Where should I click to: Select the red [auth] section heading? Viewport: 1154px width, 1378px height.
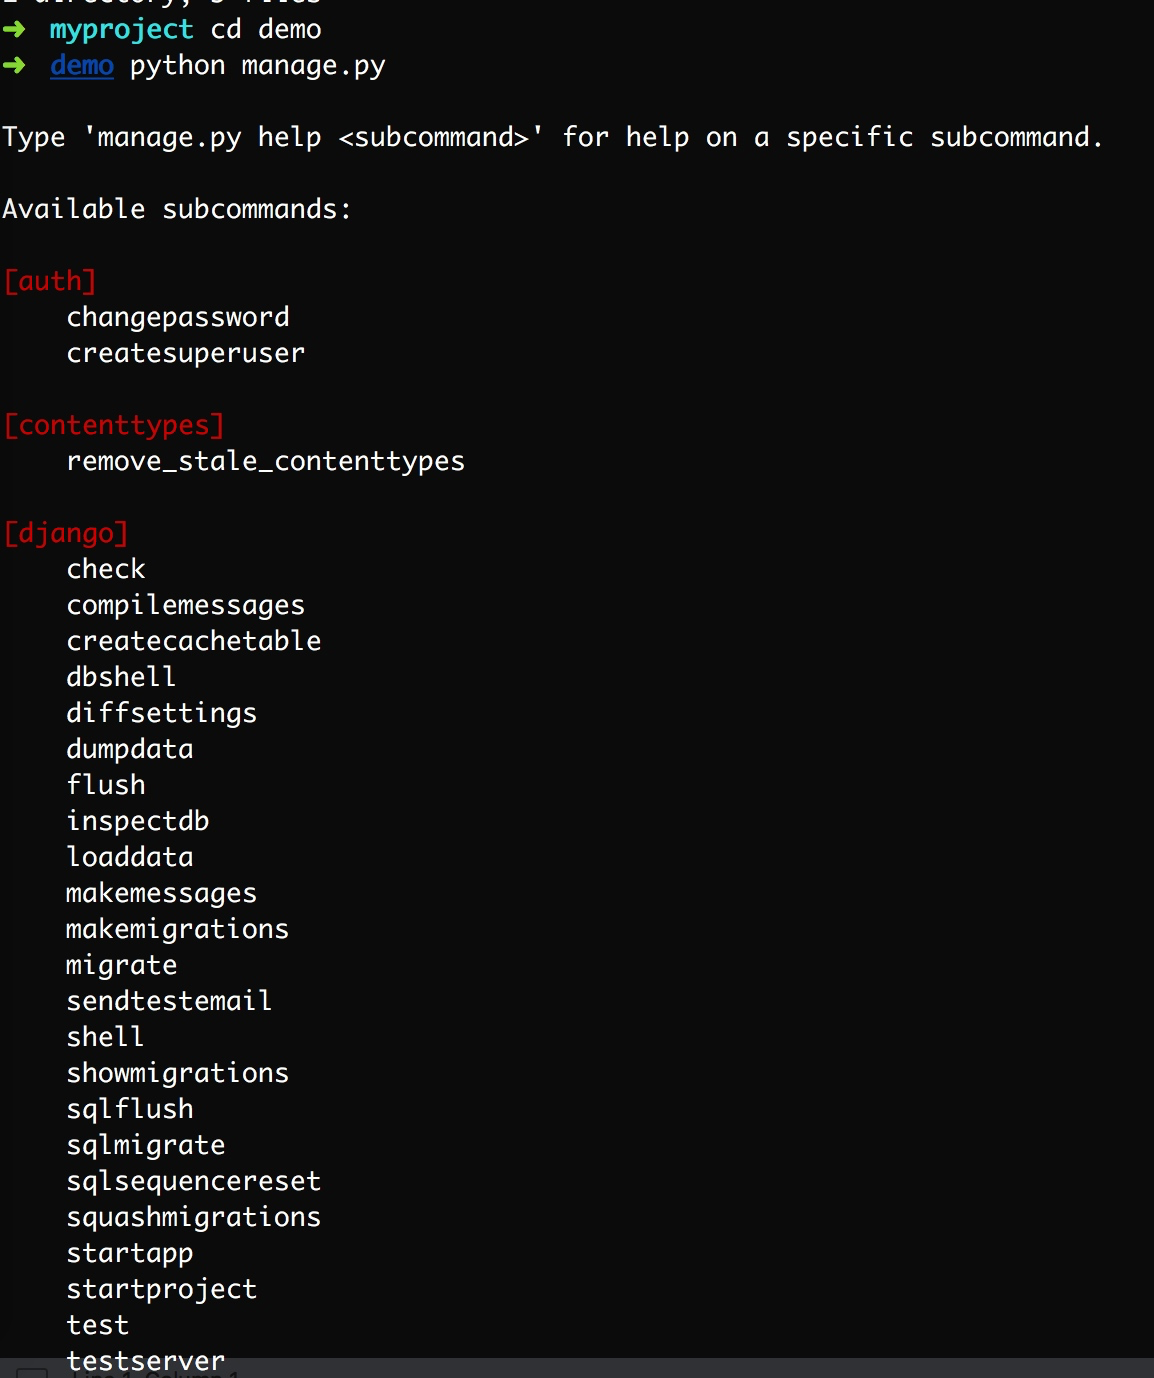coord(50,281)
